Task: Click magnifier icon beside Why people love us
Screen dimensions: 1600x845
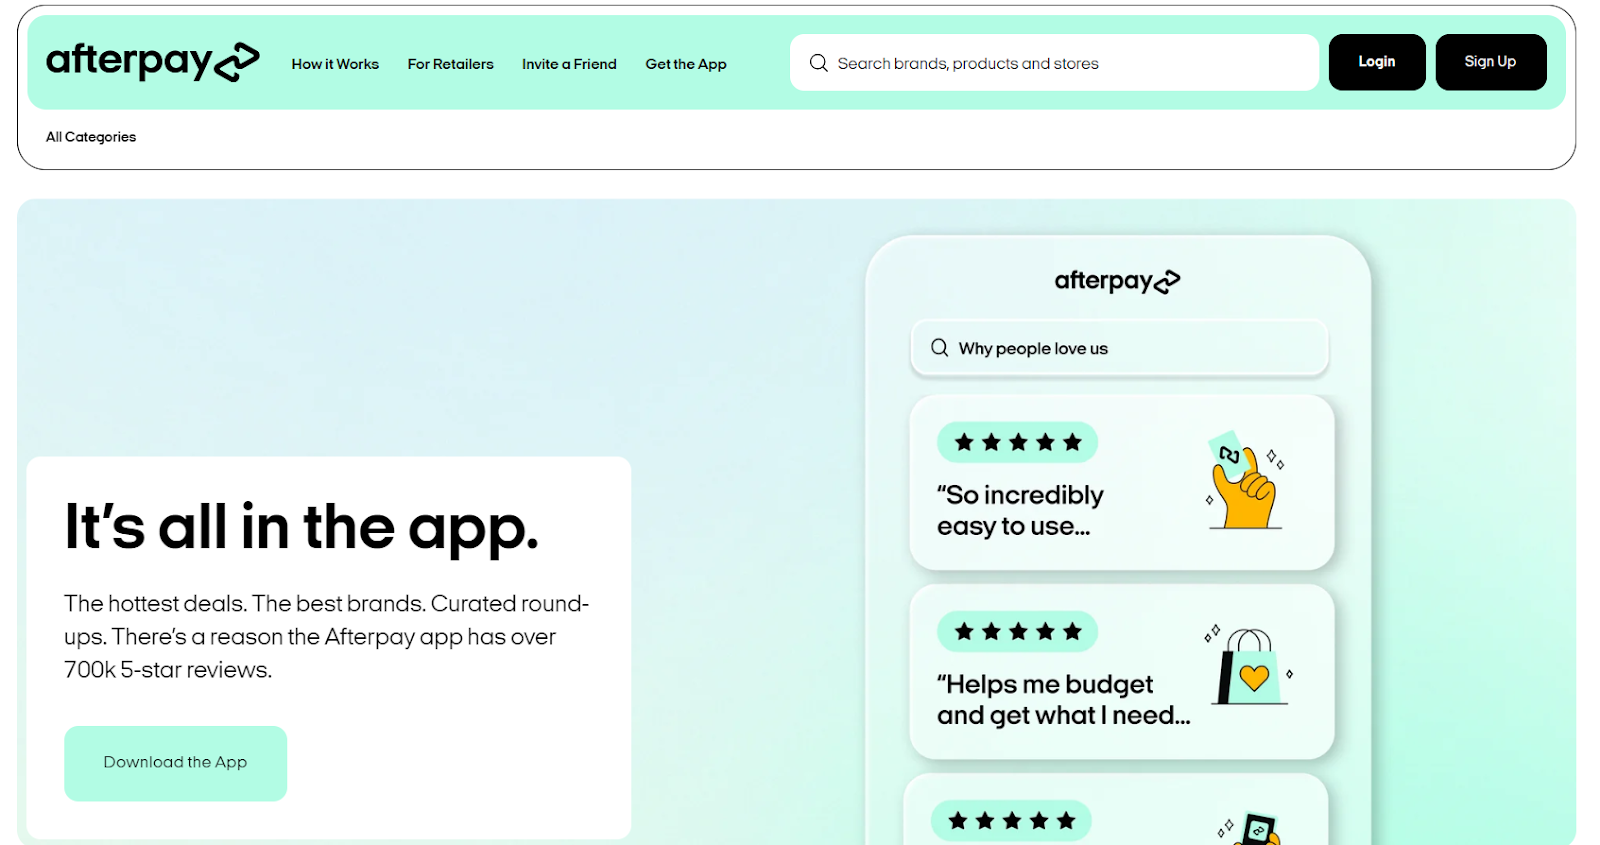Action: click(939, 348)
